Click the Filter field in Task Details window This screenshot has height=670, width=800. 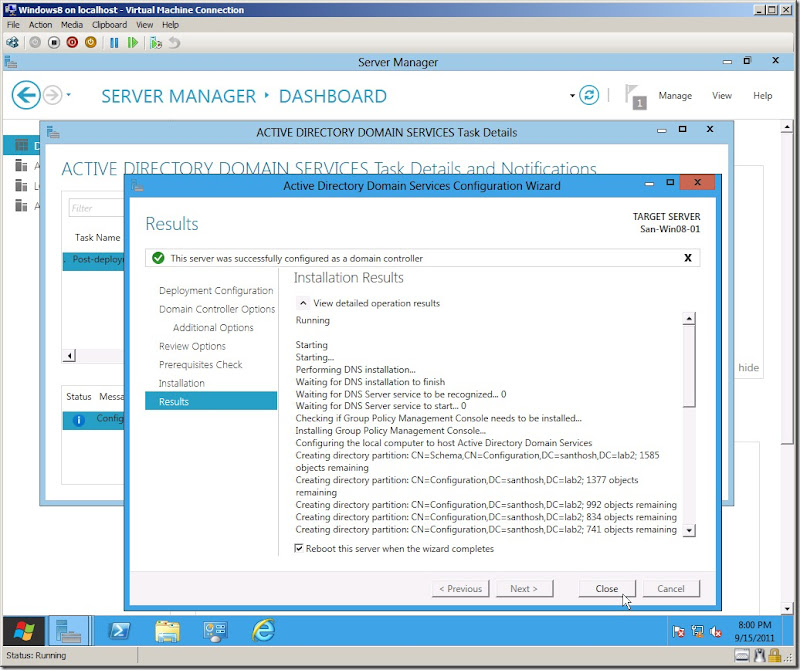pos(96,208)
